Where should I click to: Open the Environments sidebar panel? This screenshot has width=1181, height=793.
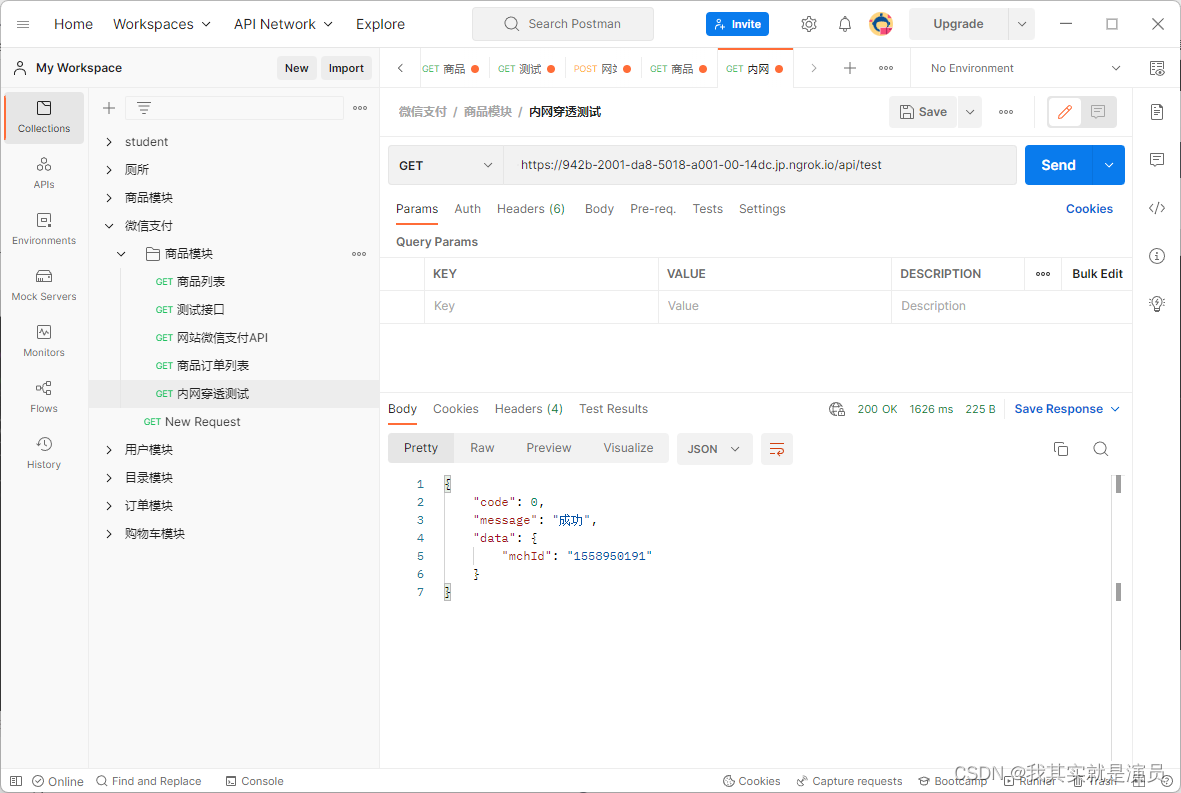(x=44, y=229)
